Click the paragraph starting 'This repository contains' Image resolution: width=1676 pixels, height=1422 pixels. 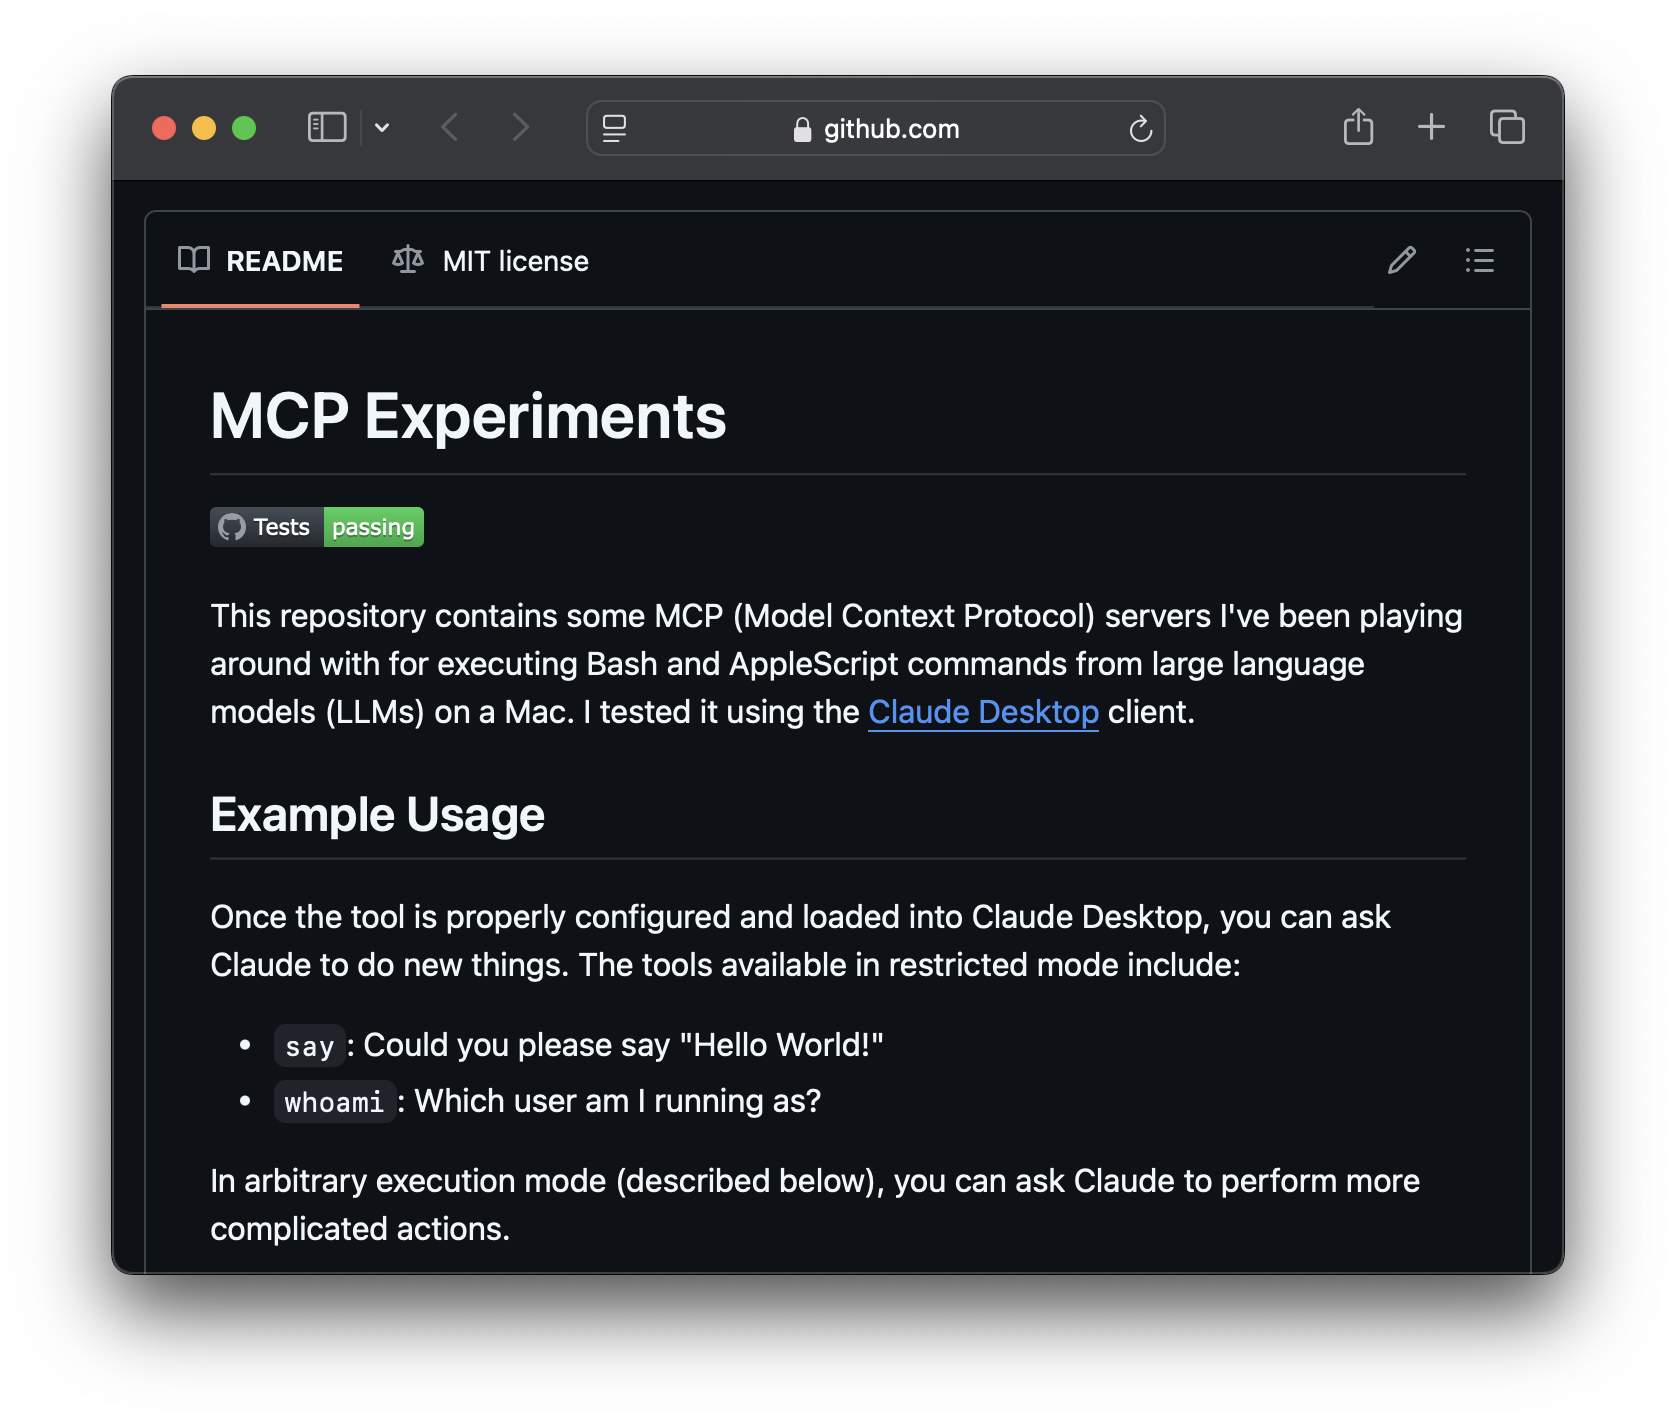pos(836,664)
